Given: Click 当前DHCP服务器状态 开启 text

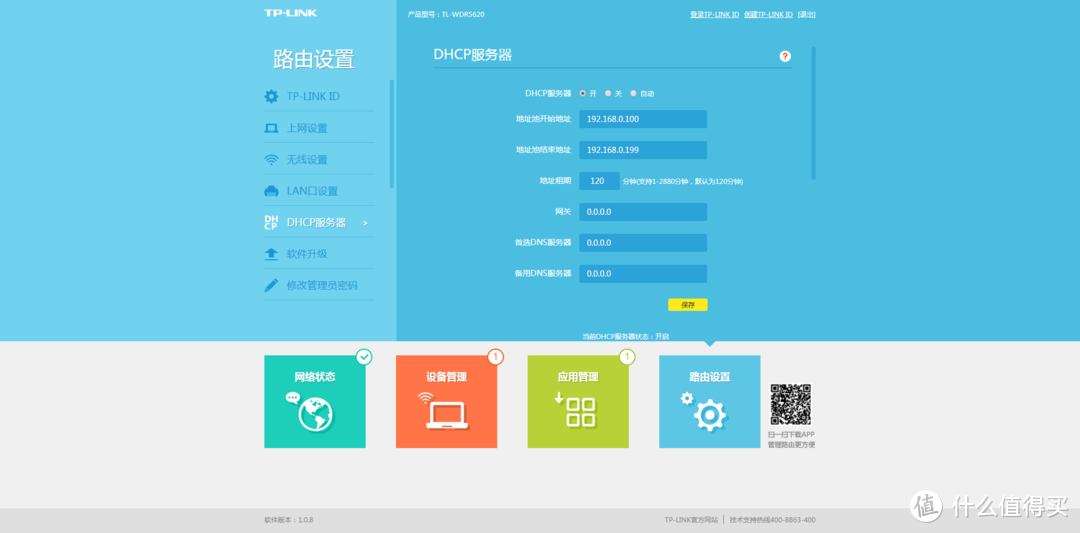Looking at the screenshot, I should pos(625,336).
